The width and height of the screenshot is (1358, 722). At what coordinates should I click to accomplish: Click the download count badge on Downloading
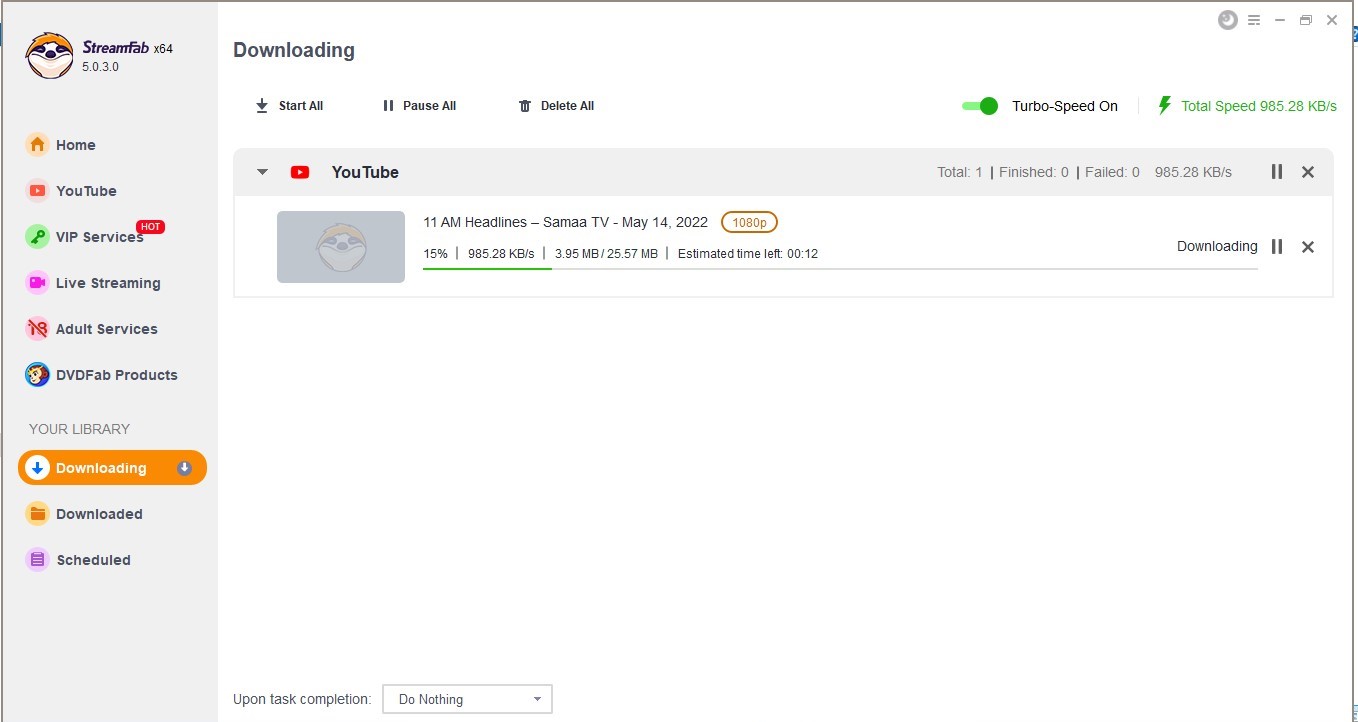(184, 468)
